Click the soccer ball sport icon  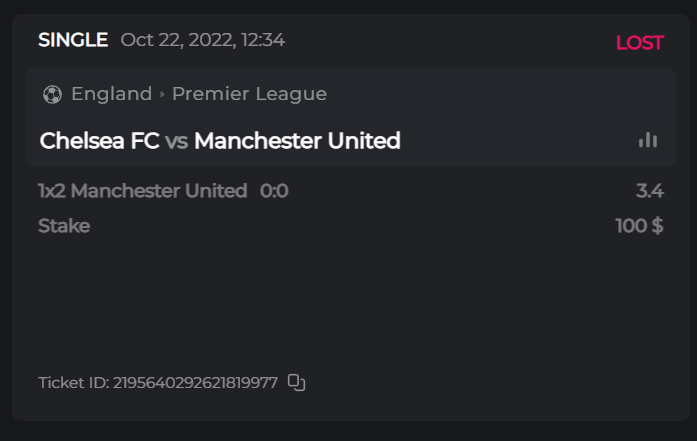(x=52, y=95)
